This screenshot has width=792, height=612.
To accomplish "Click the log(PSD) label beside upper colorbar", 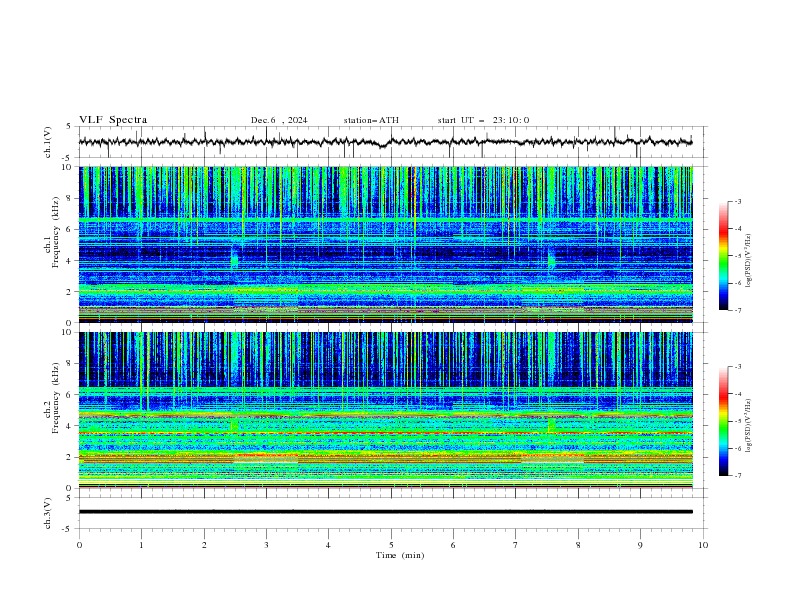I will (x=749, y=261).
